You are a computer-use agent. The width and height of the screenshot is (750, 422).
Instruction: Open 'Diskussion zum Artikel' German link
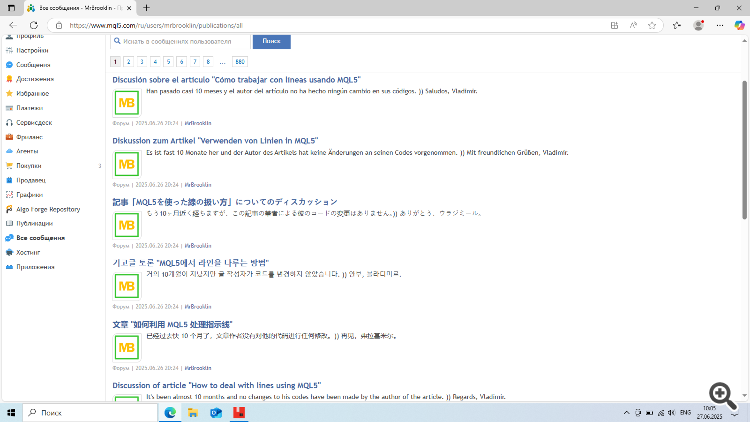click(x=215, y=141)
